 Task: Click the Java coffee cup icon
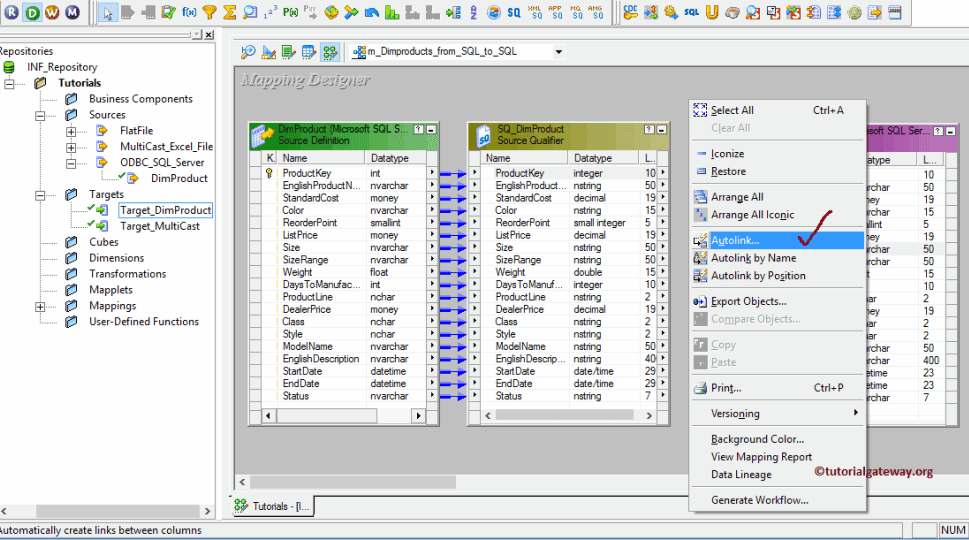[732, 12]
